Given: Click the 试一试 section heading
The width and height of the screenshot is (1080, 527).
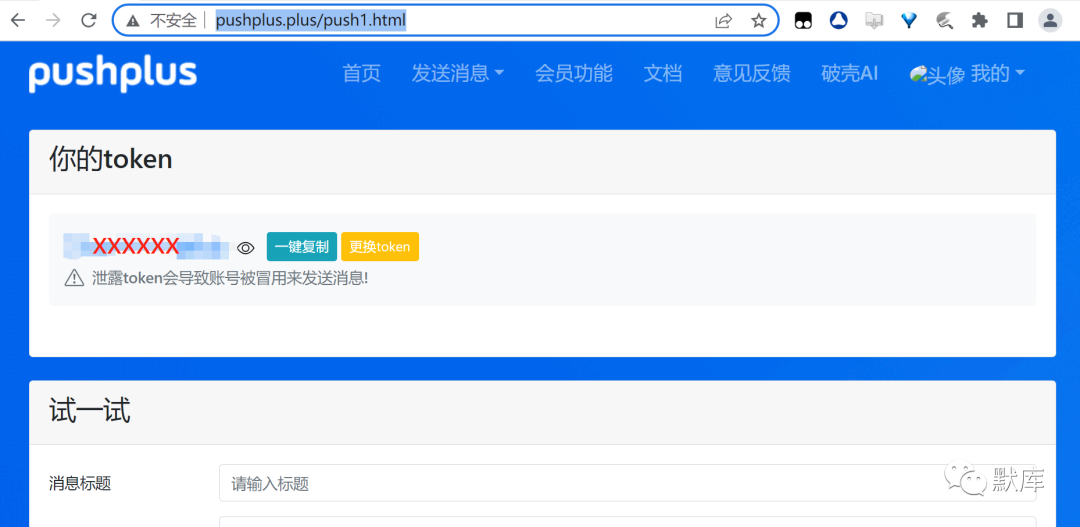Looking at the screenshot, I should click(90, 411).
